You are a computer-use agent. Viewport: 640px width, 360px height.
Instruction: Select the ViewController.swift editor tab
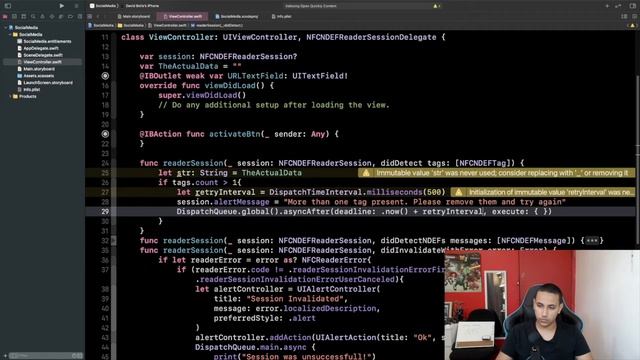[x=182, y=16]
